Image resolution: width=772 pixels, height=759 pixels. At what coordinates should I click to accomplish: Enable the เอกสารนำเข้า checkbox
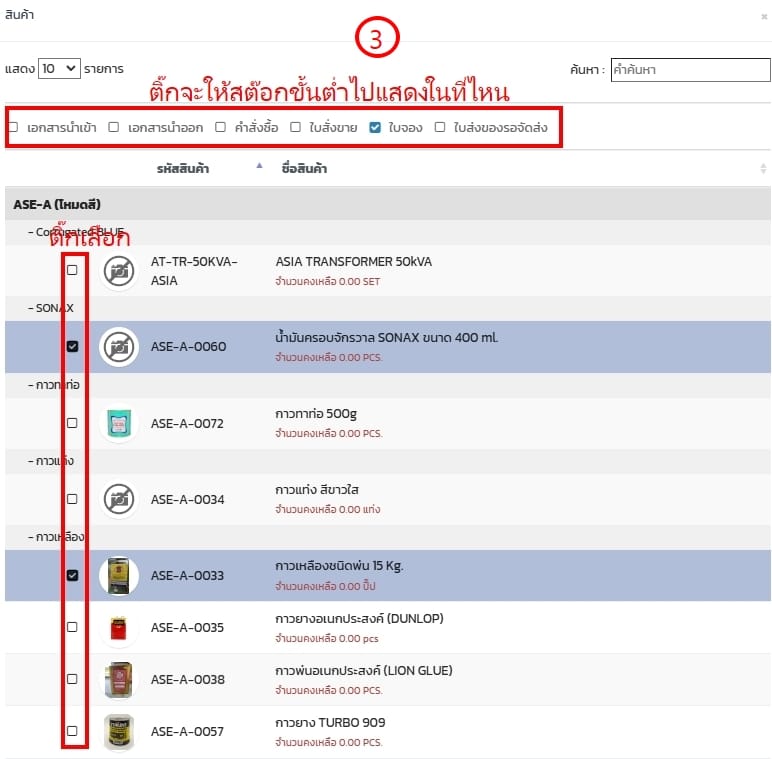(x=13, y=127)
